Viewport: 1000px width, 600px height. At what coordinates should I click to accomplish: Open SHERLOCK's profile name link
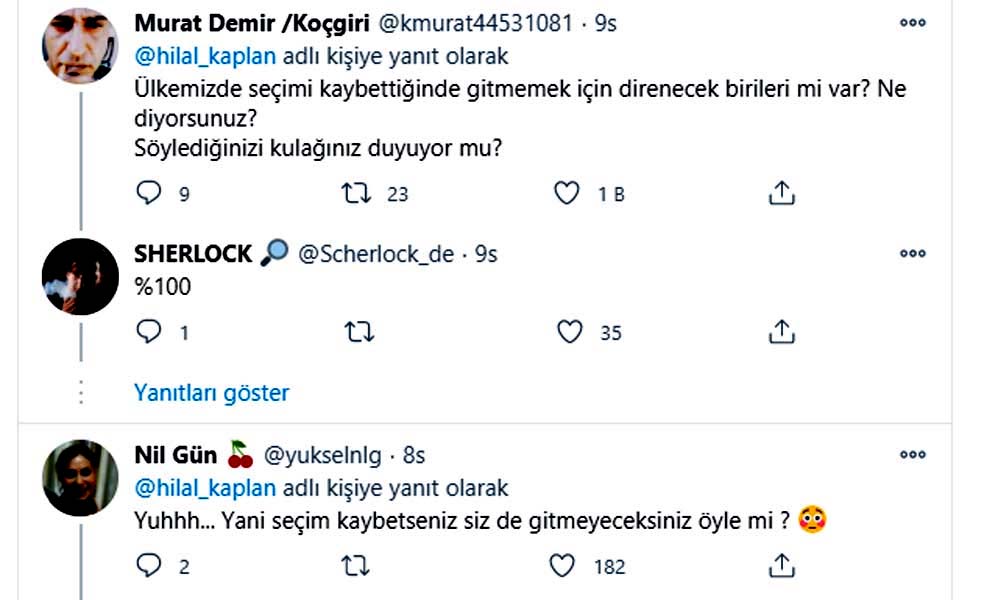coord(193,254)
